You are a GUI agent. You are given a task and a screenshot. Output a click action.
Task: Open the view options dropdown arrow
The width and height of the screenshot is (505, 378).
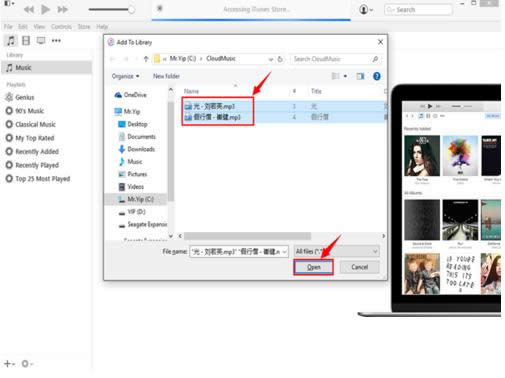345,76
